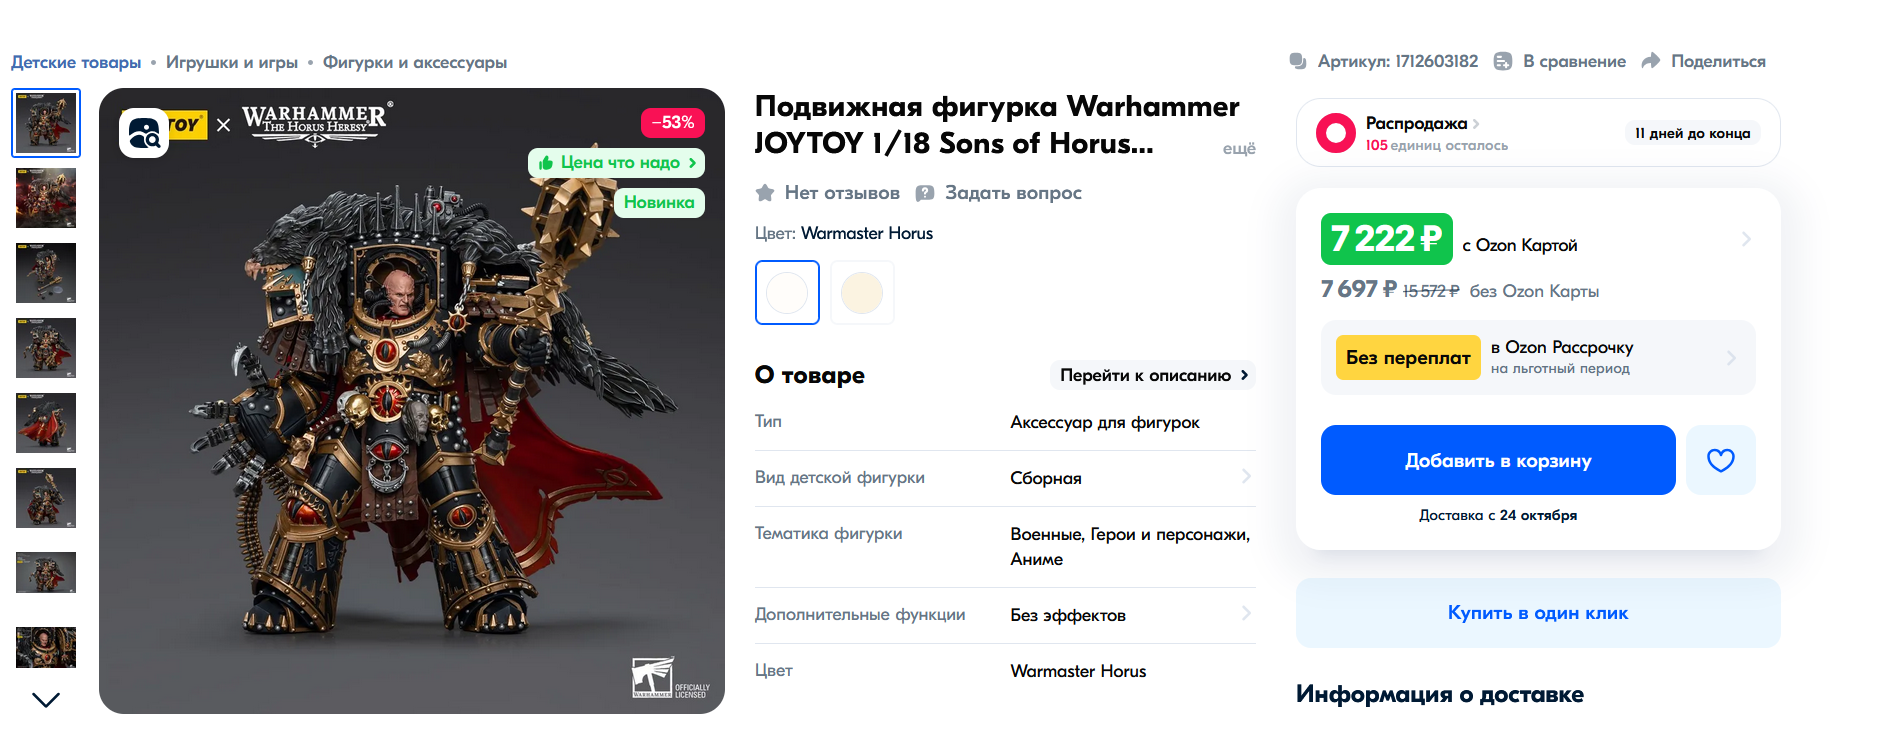
Task: Click the compare icon next to В сравнение
Action: [1502, 61]
